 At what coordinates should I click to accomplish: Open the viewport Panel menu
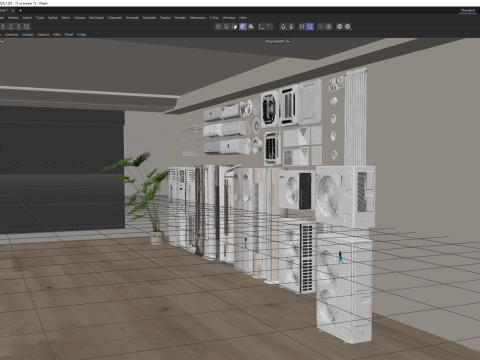click(x=69, y=35)
